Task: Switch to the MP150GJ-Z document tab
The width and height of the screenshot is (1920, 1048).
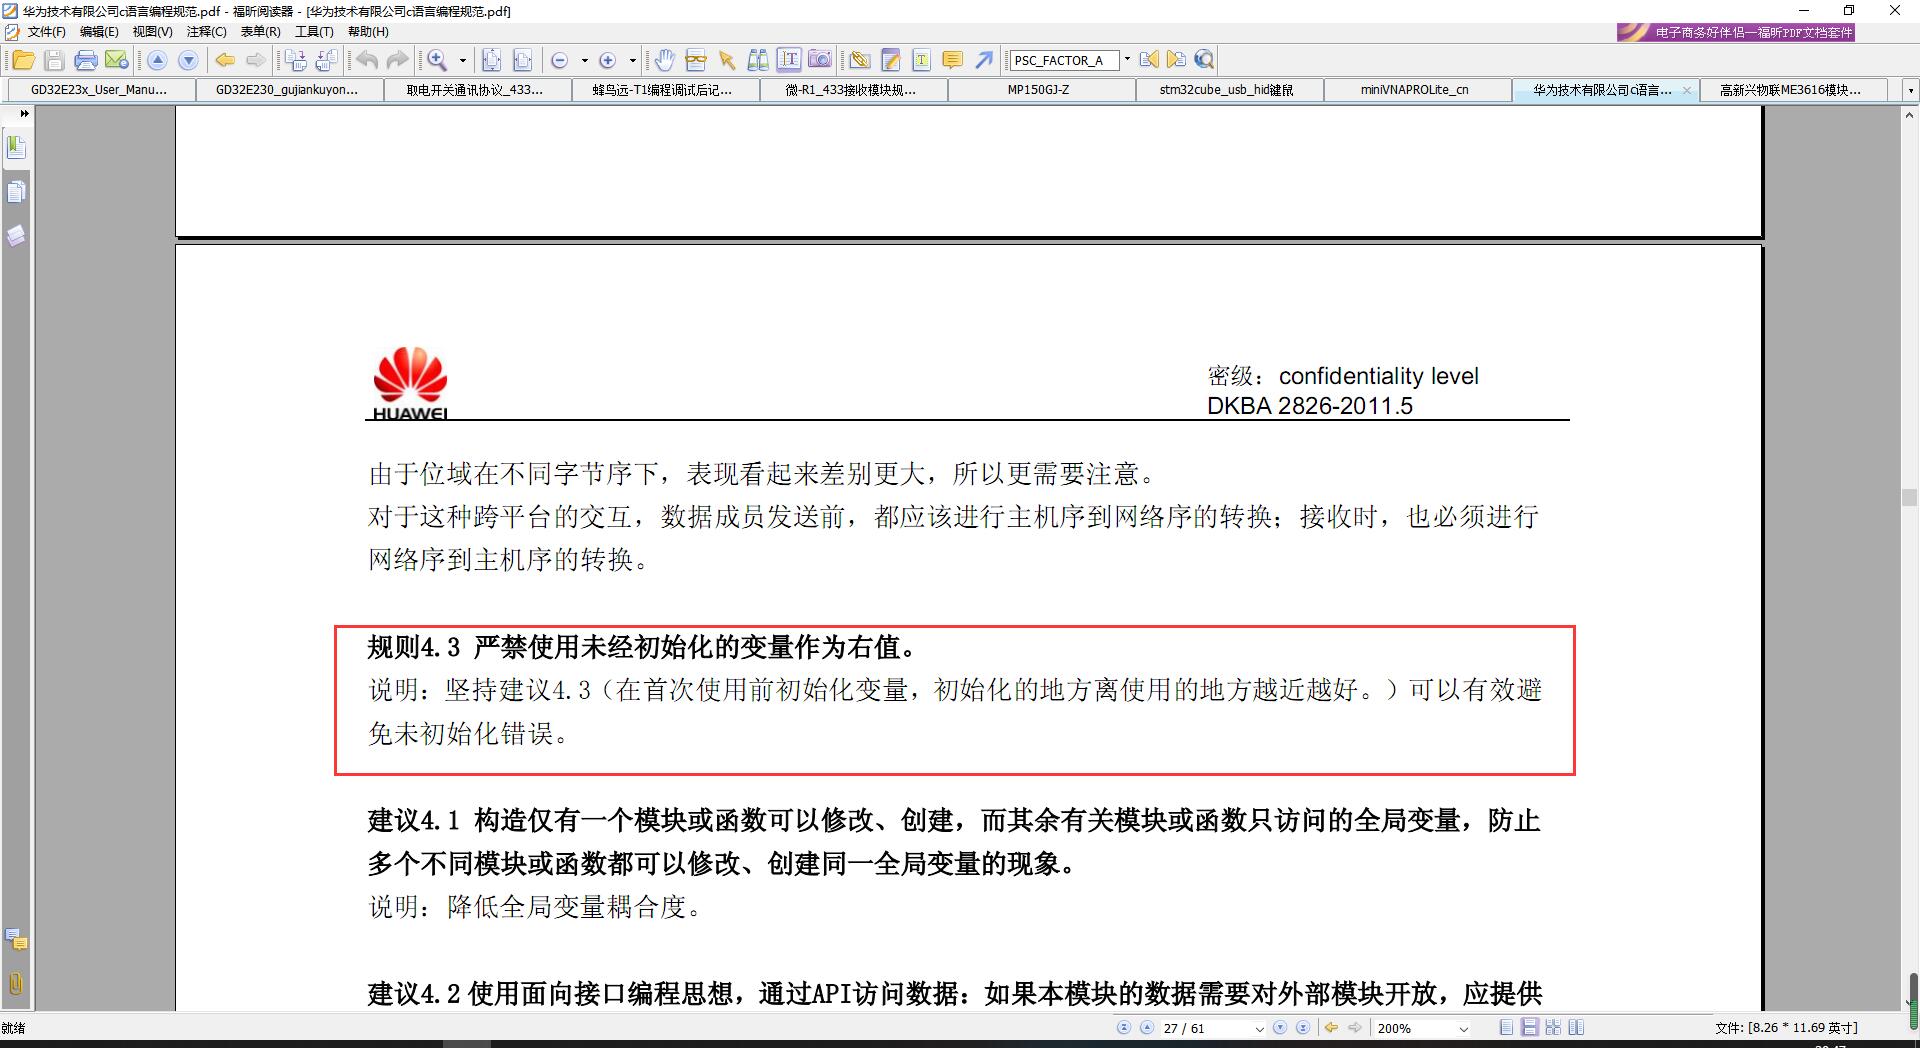Action: click(x=1040, y=89)
